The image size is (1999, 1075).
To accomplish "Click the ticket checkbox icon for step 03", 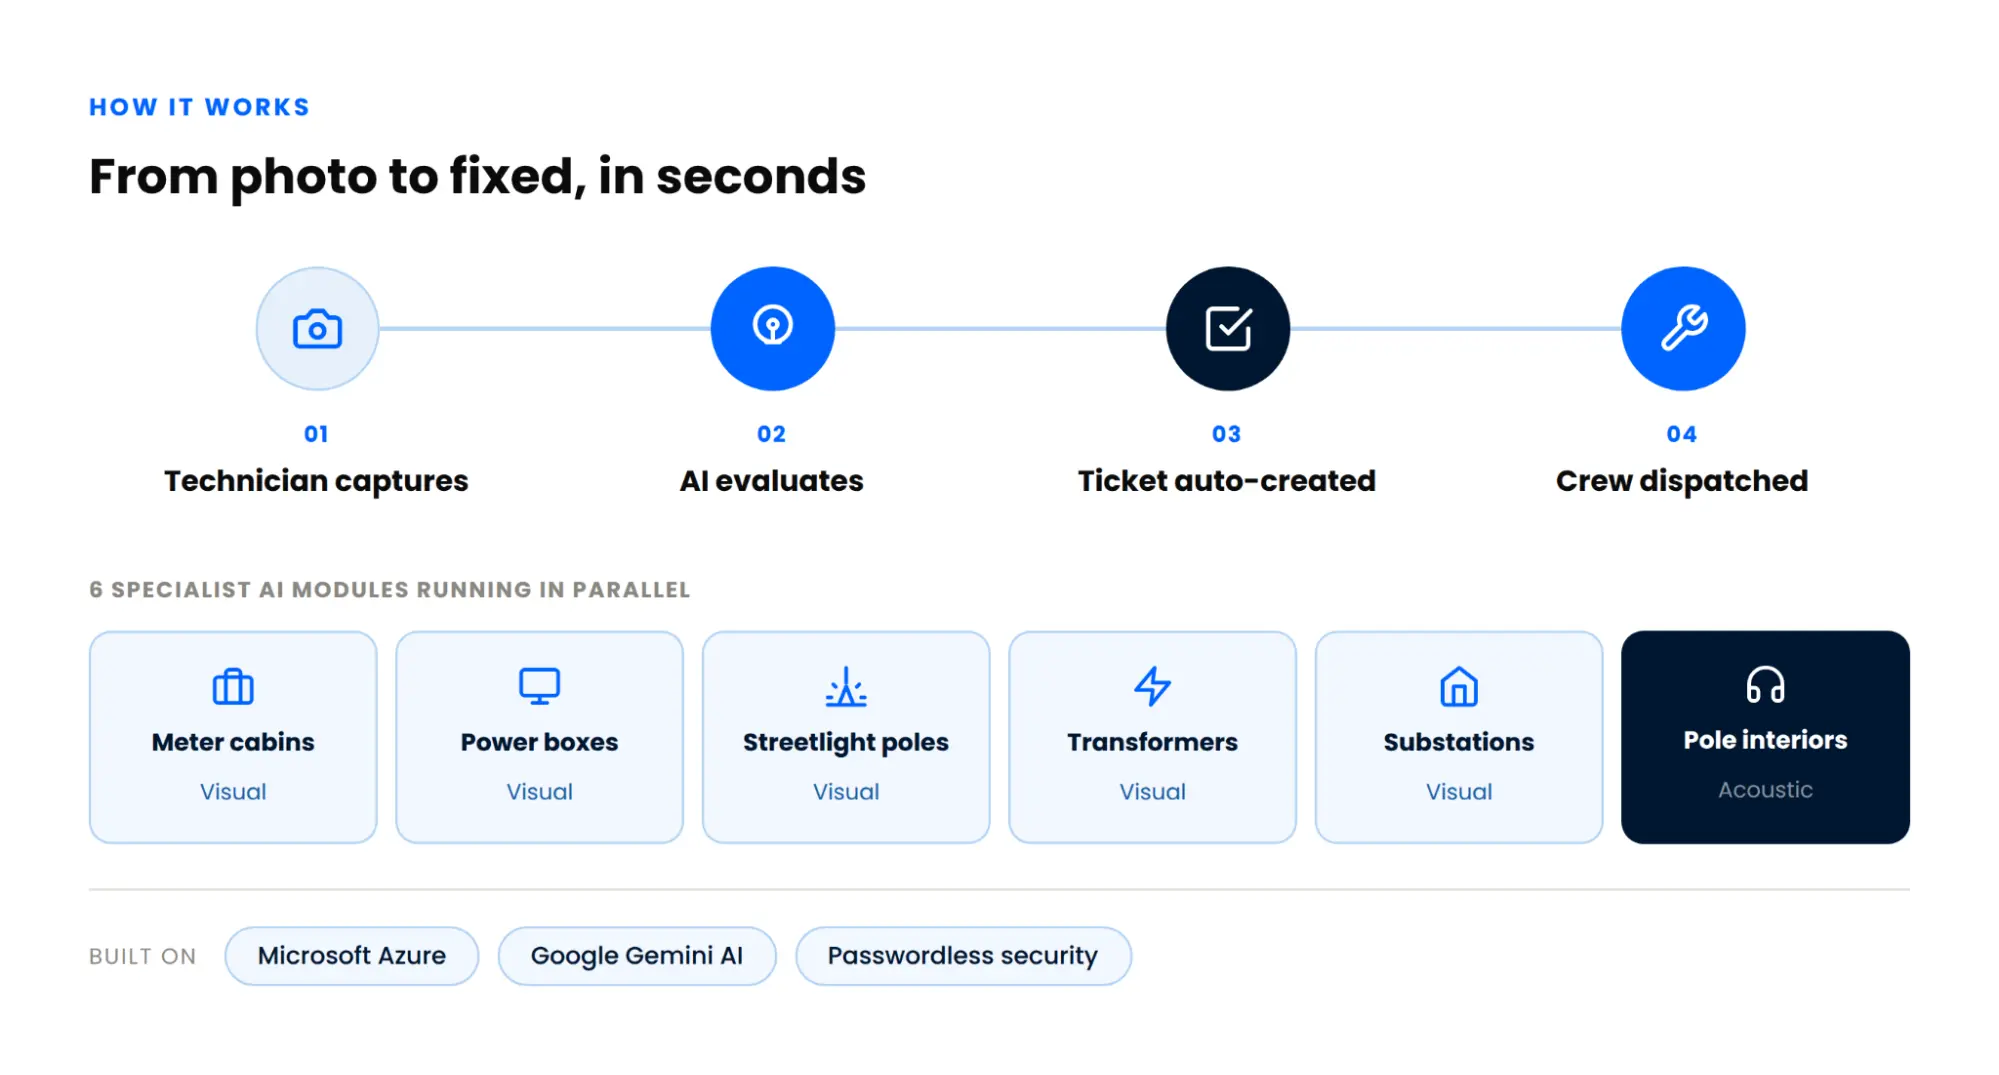I will point(1228,329).
